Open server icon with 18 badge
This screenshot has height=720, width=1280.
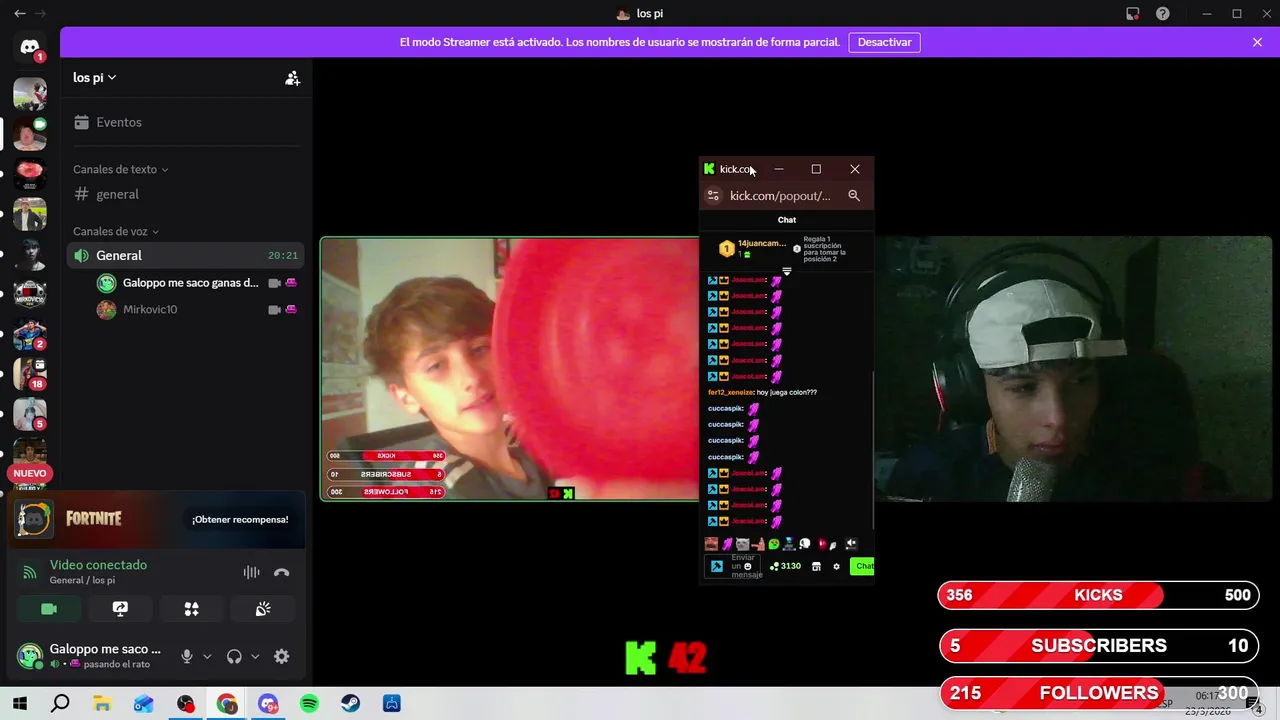30,374
